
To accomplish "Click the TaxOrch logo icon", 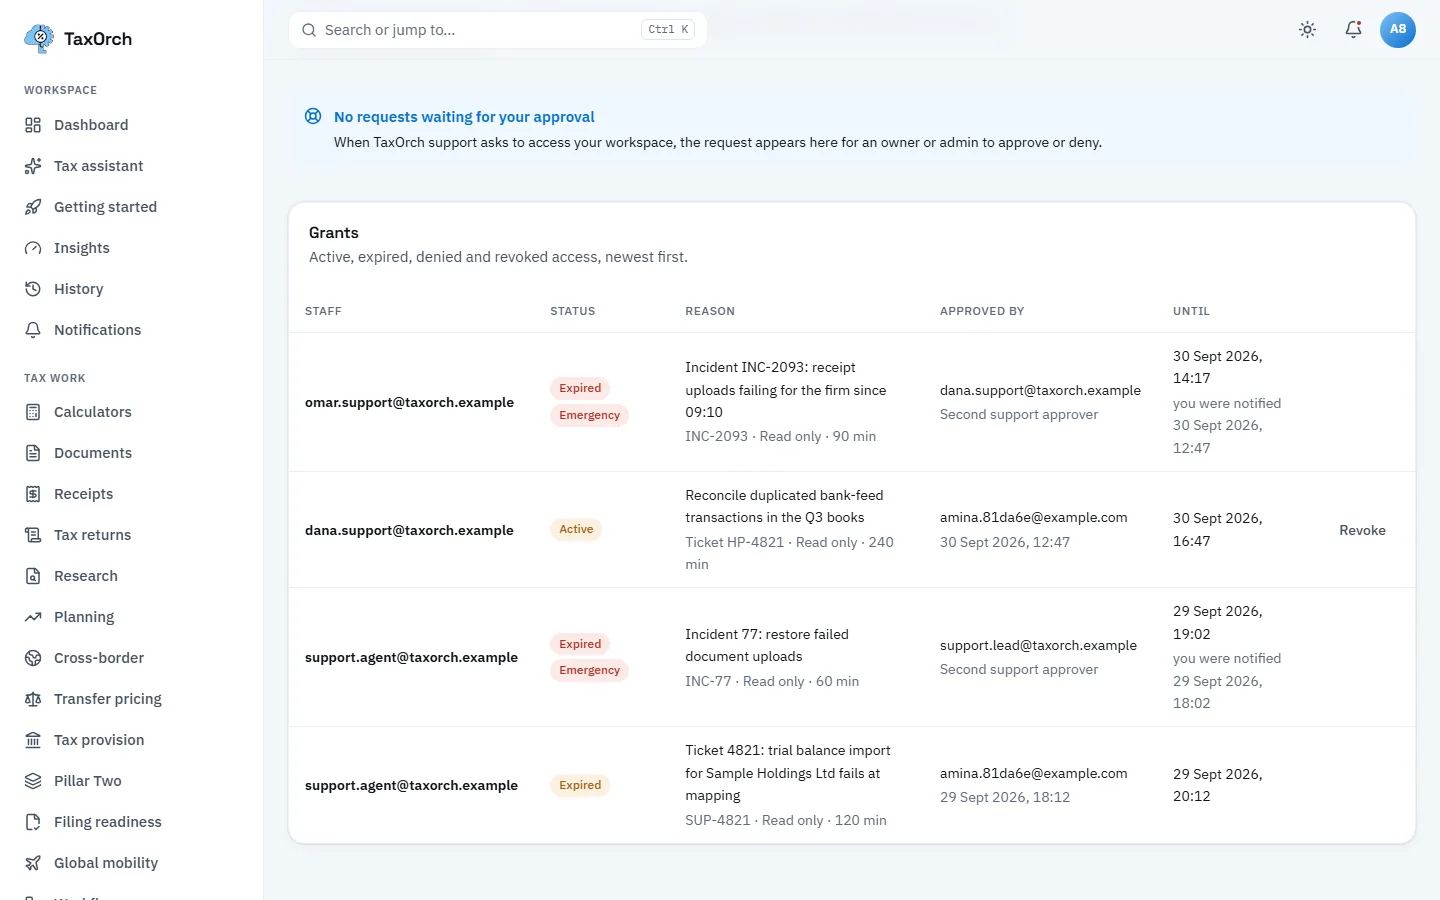I will click(x=39, y=38).
